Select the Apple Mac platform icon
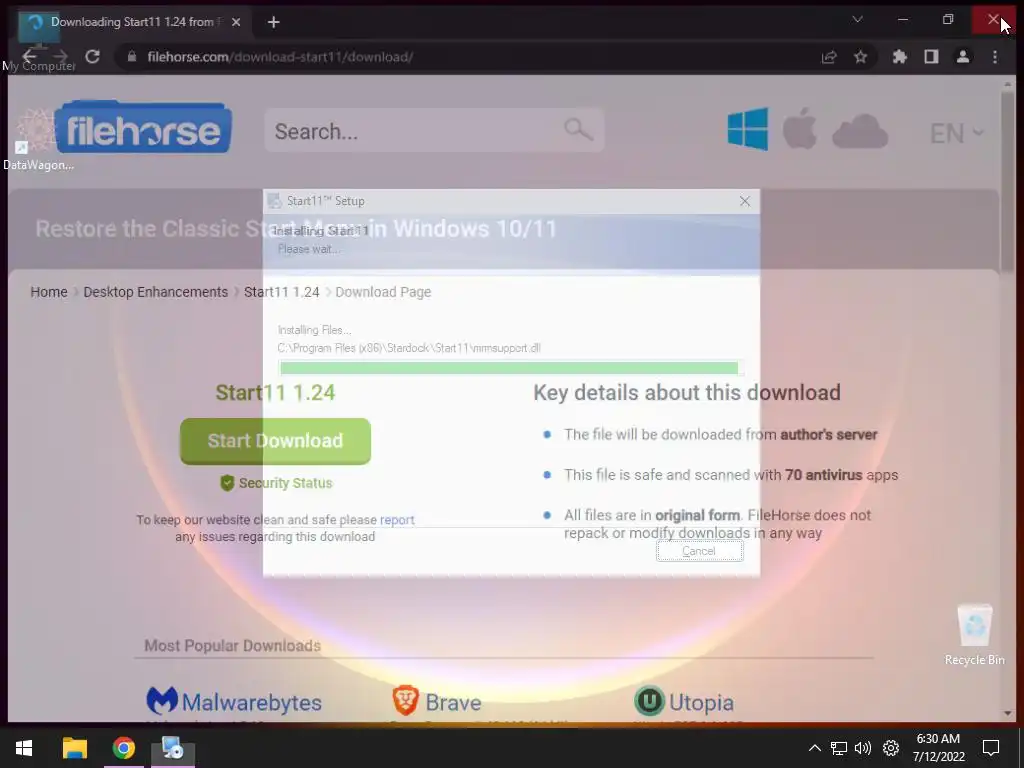 coord(800,129)
